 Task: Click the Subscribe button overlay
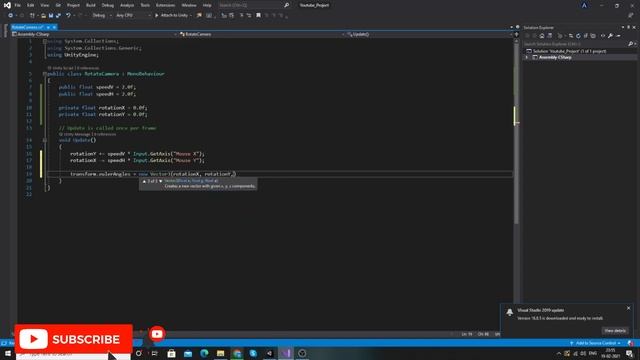tap(73, 339)
